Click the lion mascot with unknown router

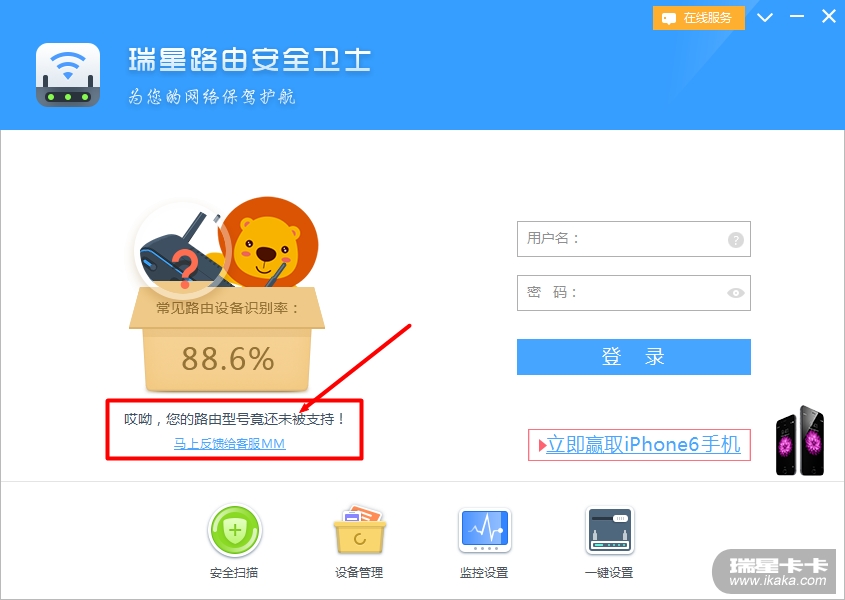226,245
